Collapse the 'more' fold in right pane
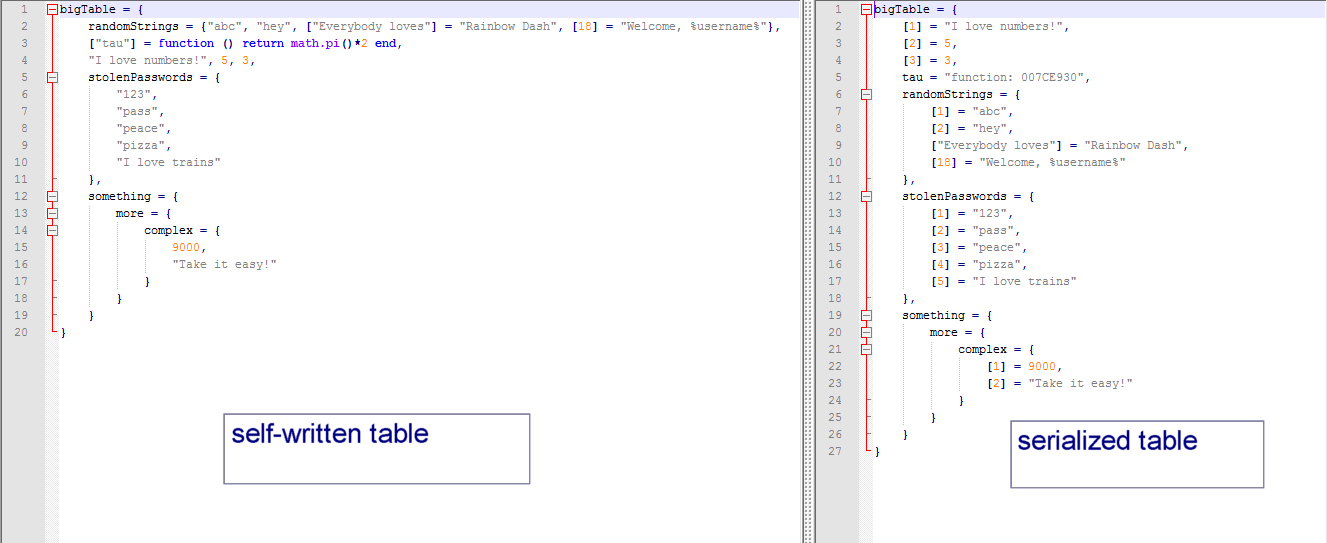Screen dimensions: 1327x543 click(x=866, y=332)
